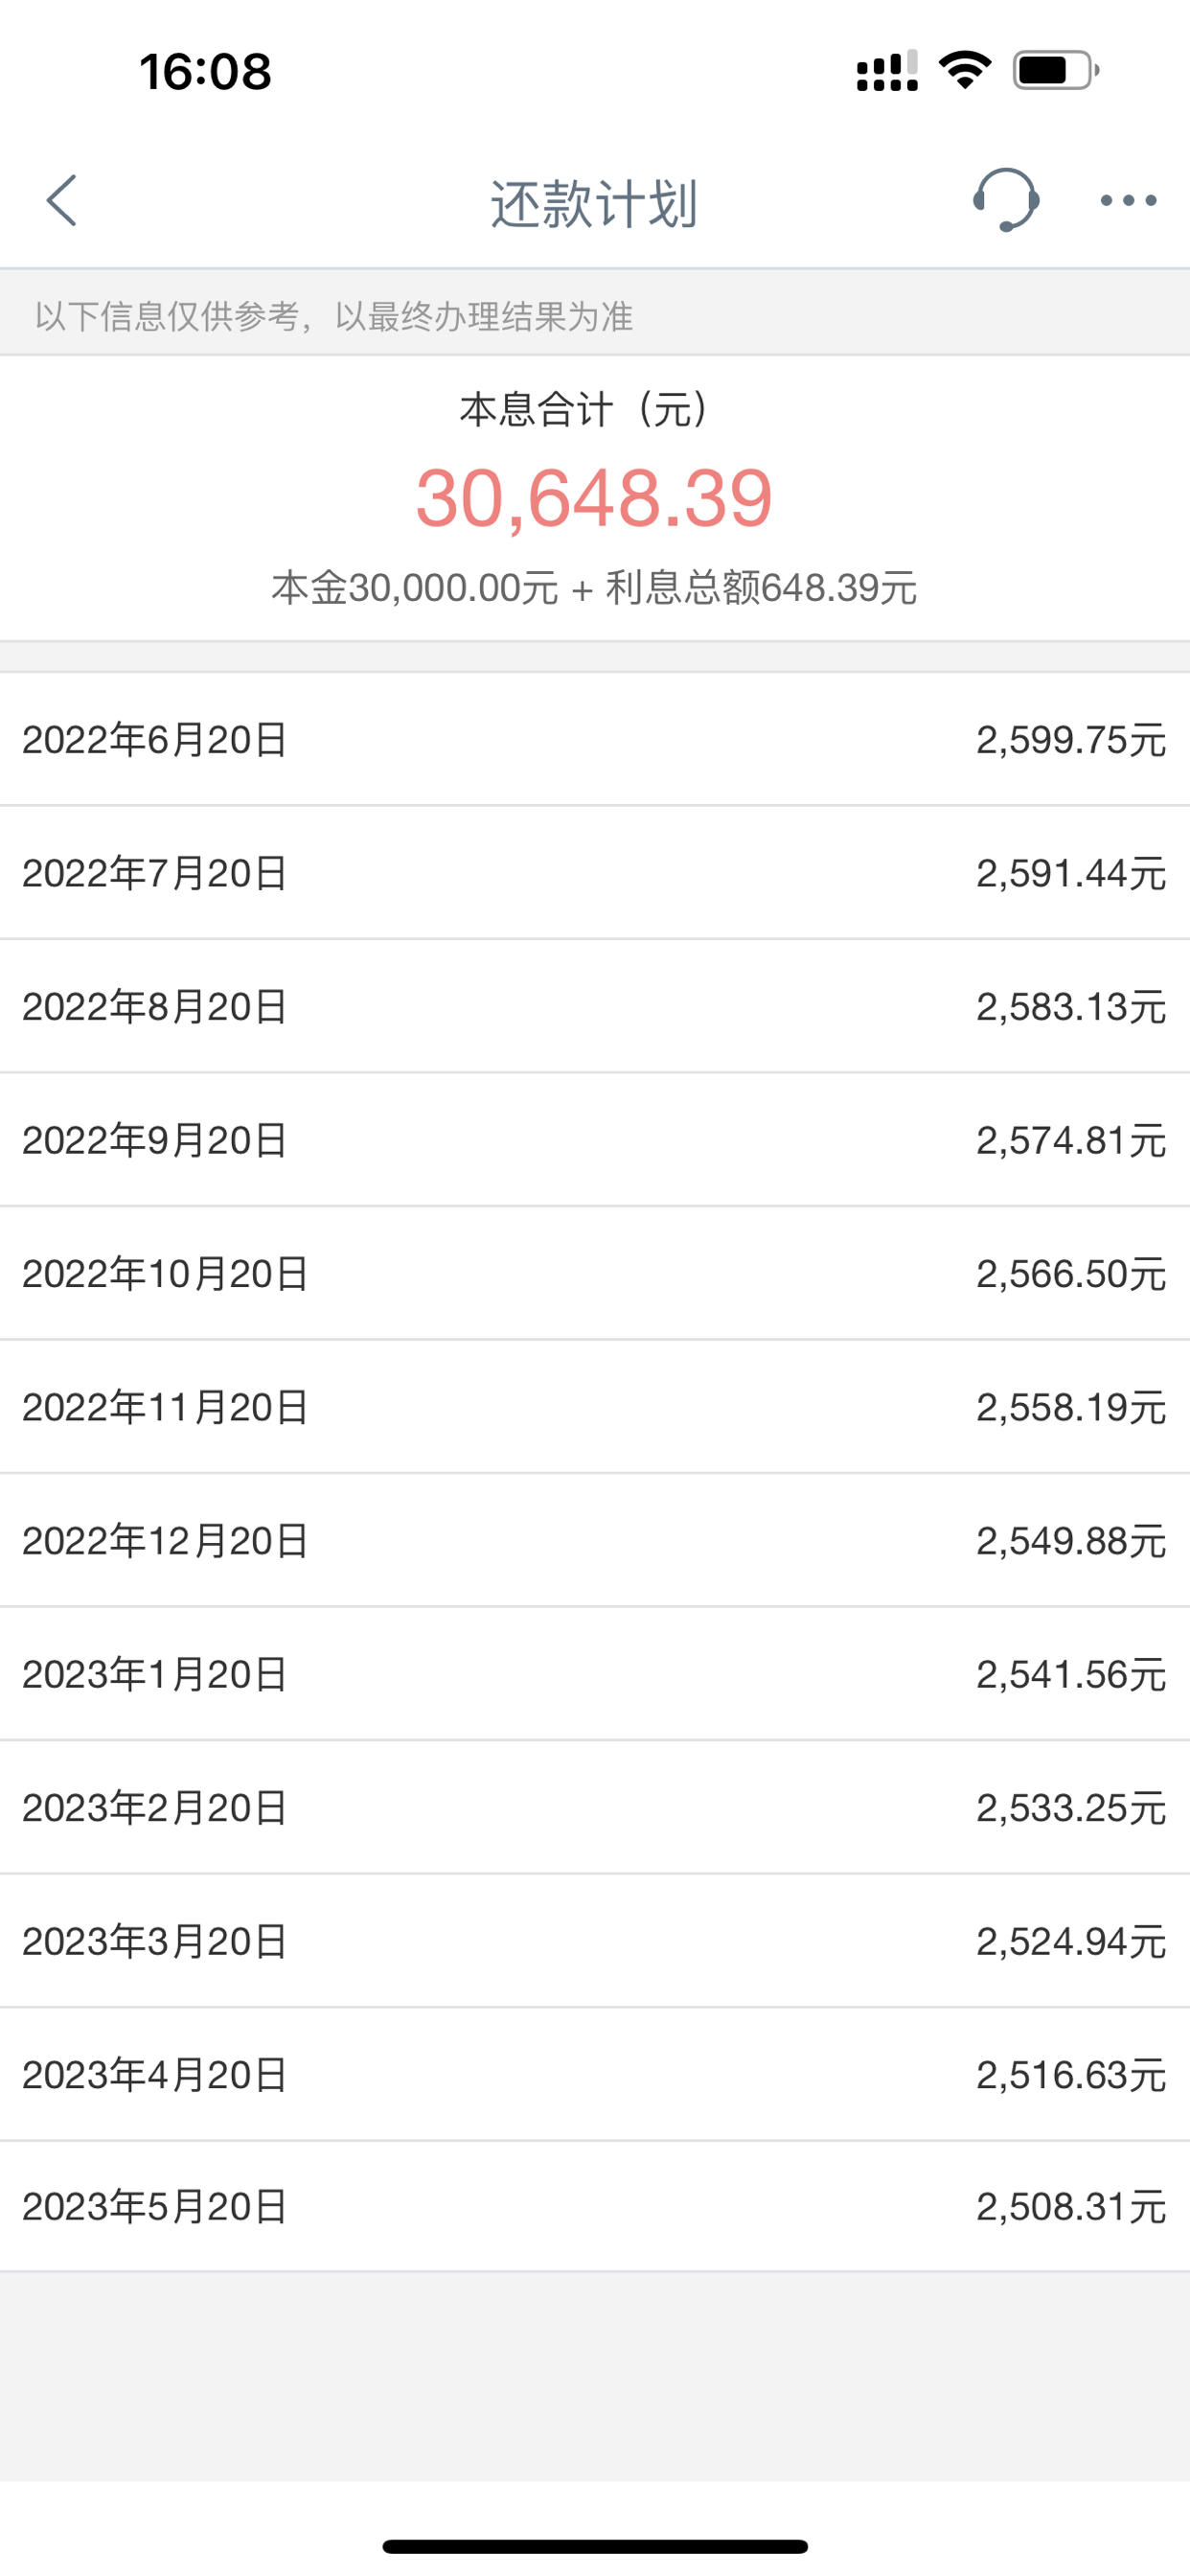Viewport: 1190px width, 2576px height.
Task: Select the 2023年4月20日 repayment row
Action: [x=595, y=2075]
